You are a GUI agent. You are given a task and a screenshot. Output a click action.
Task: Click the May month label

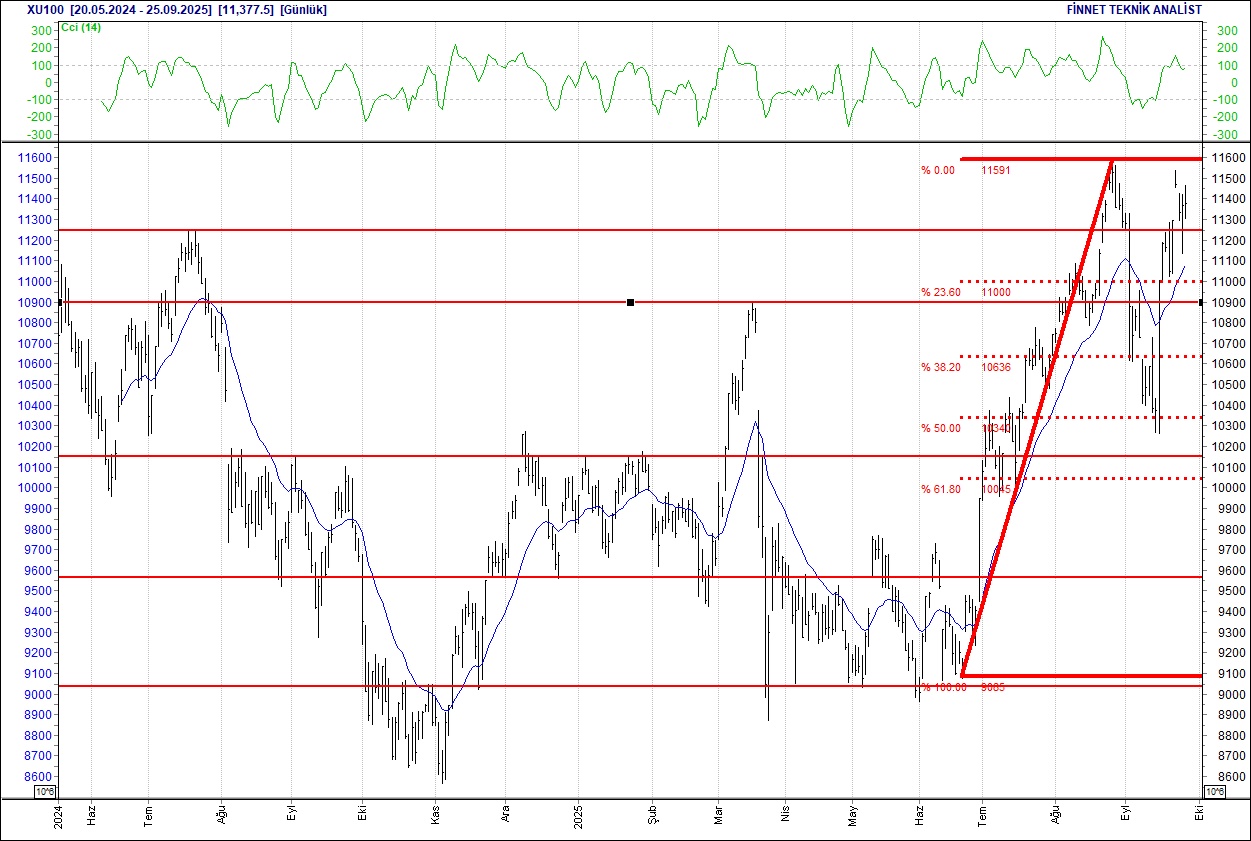853,816
